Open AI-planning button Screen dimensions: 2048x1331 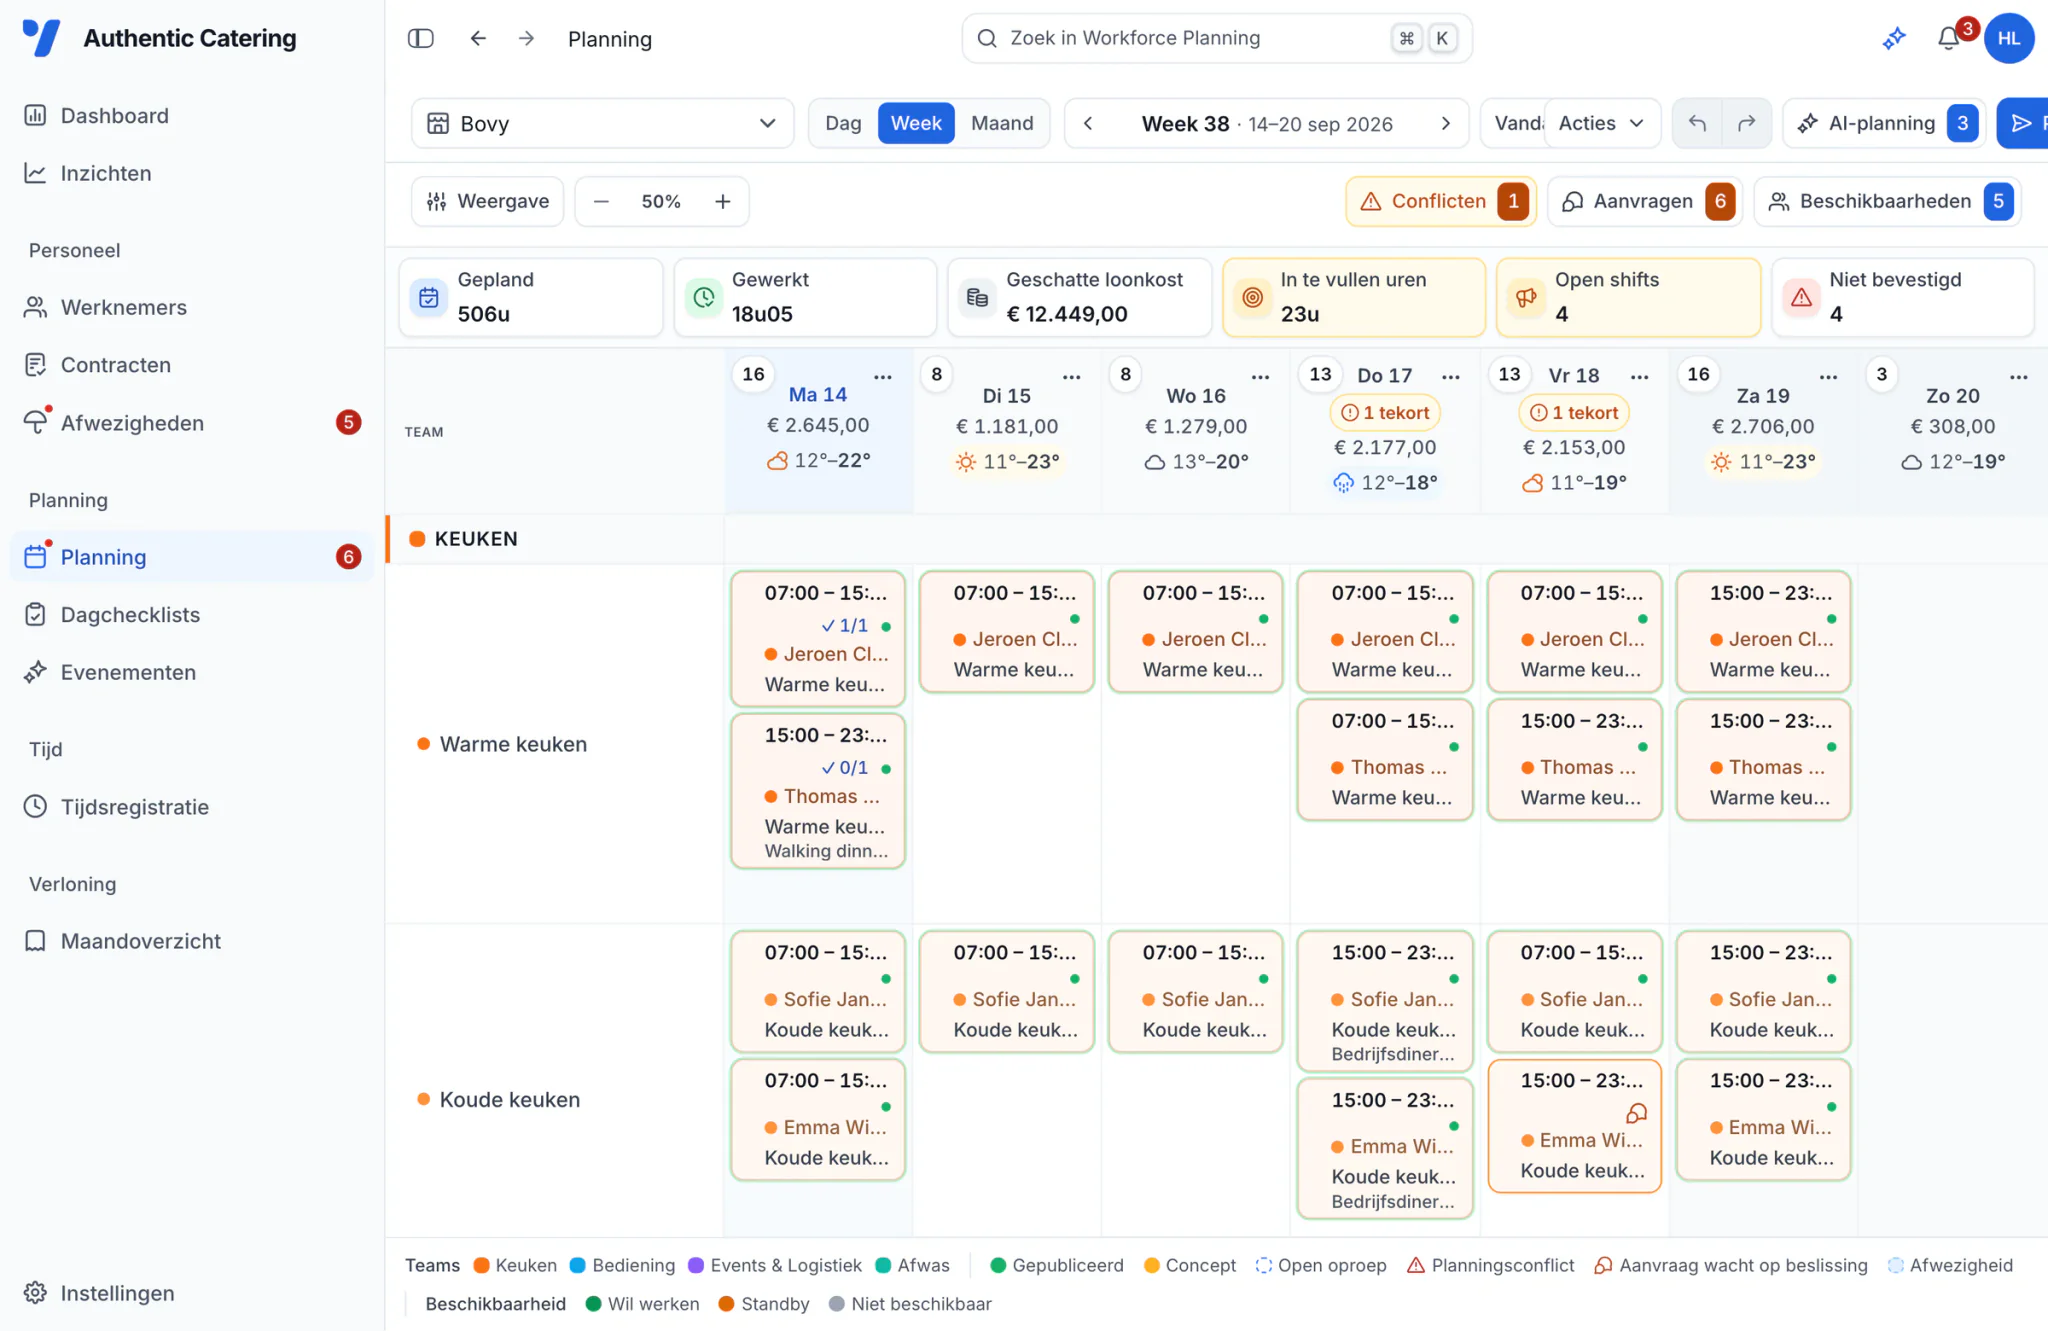point(1886,123)
